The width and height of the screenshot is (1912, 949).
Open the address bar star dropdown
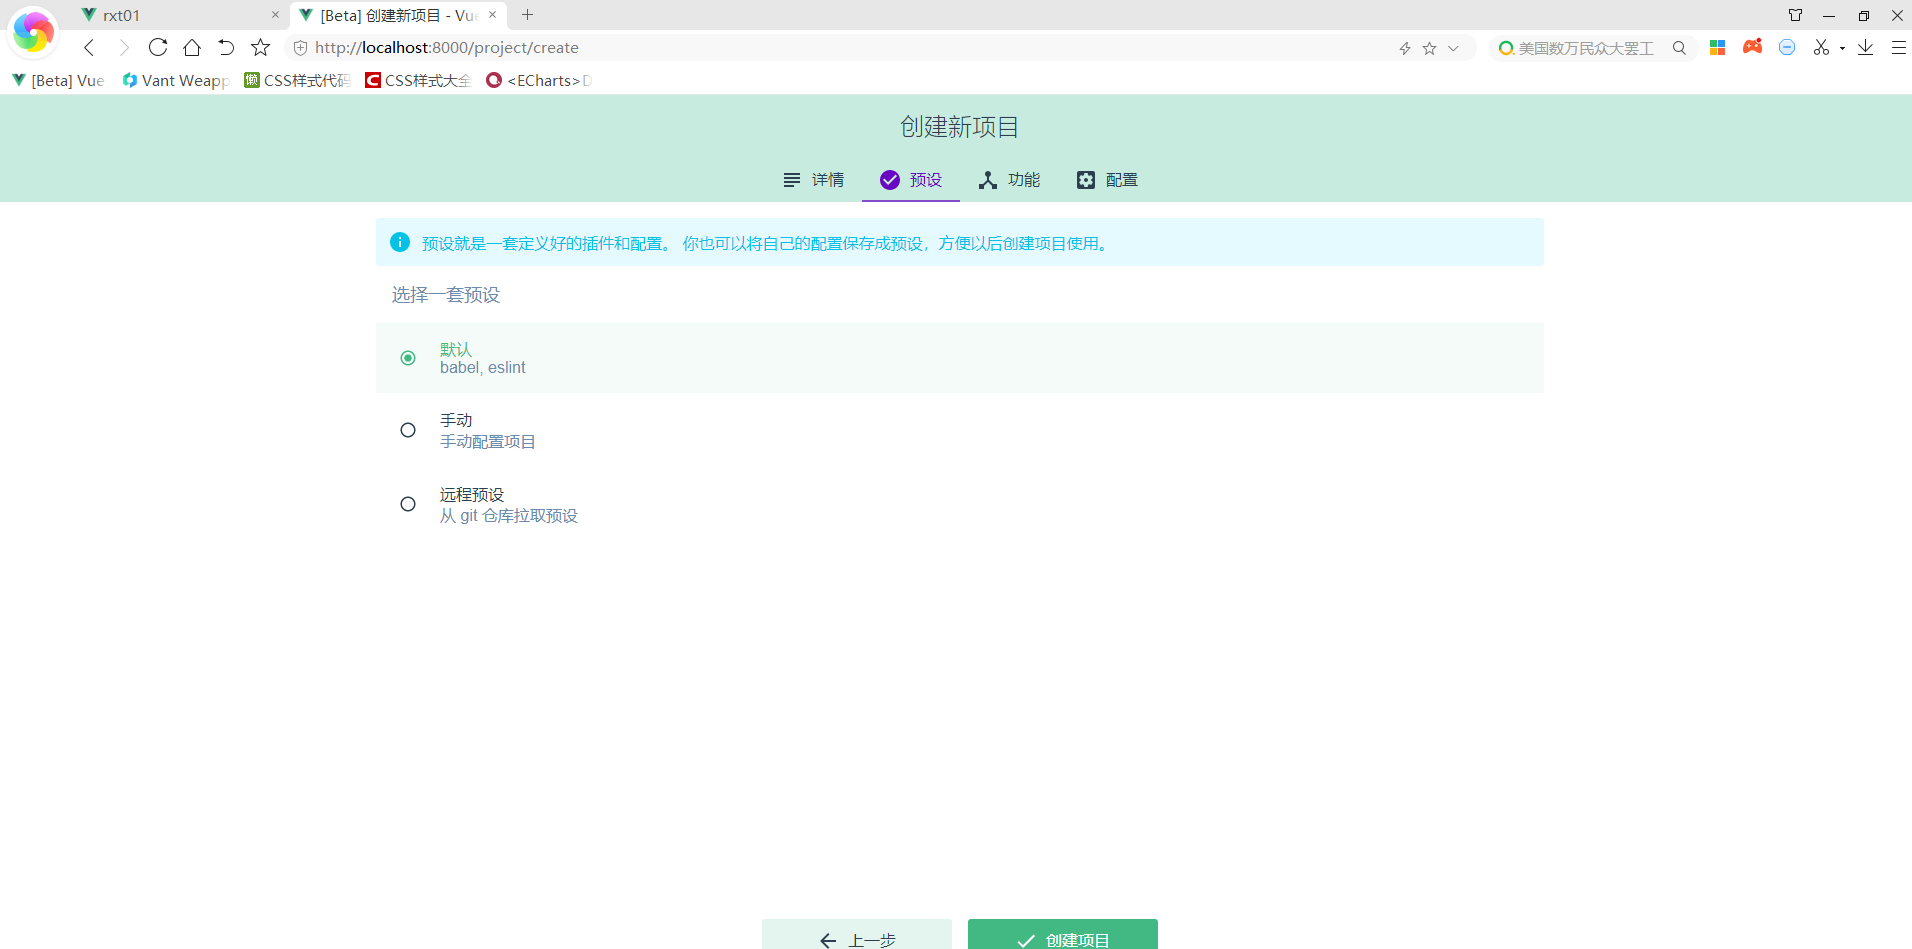(1454, 47)
